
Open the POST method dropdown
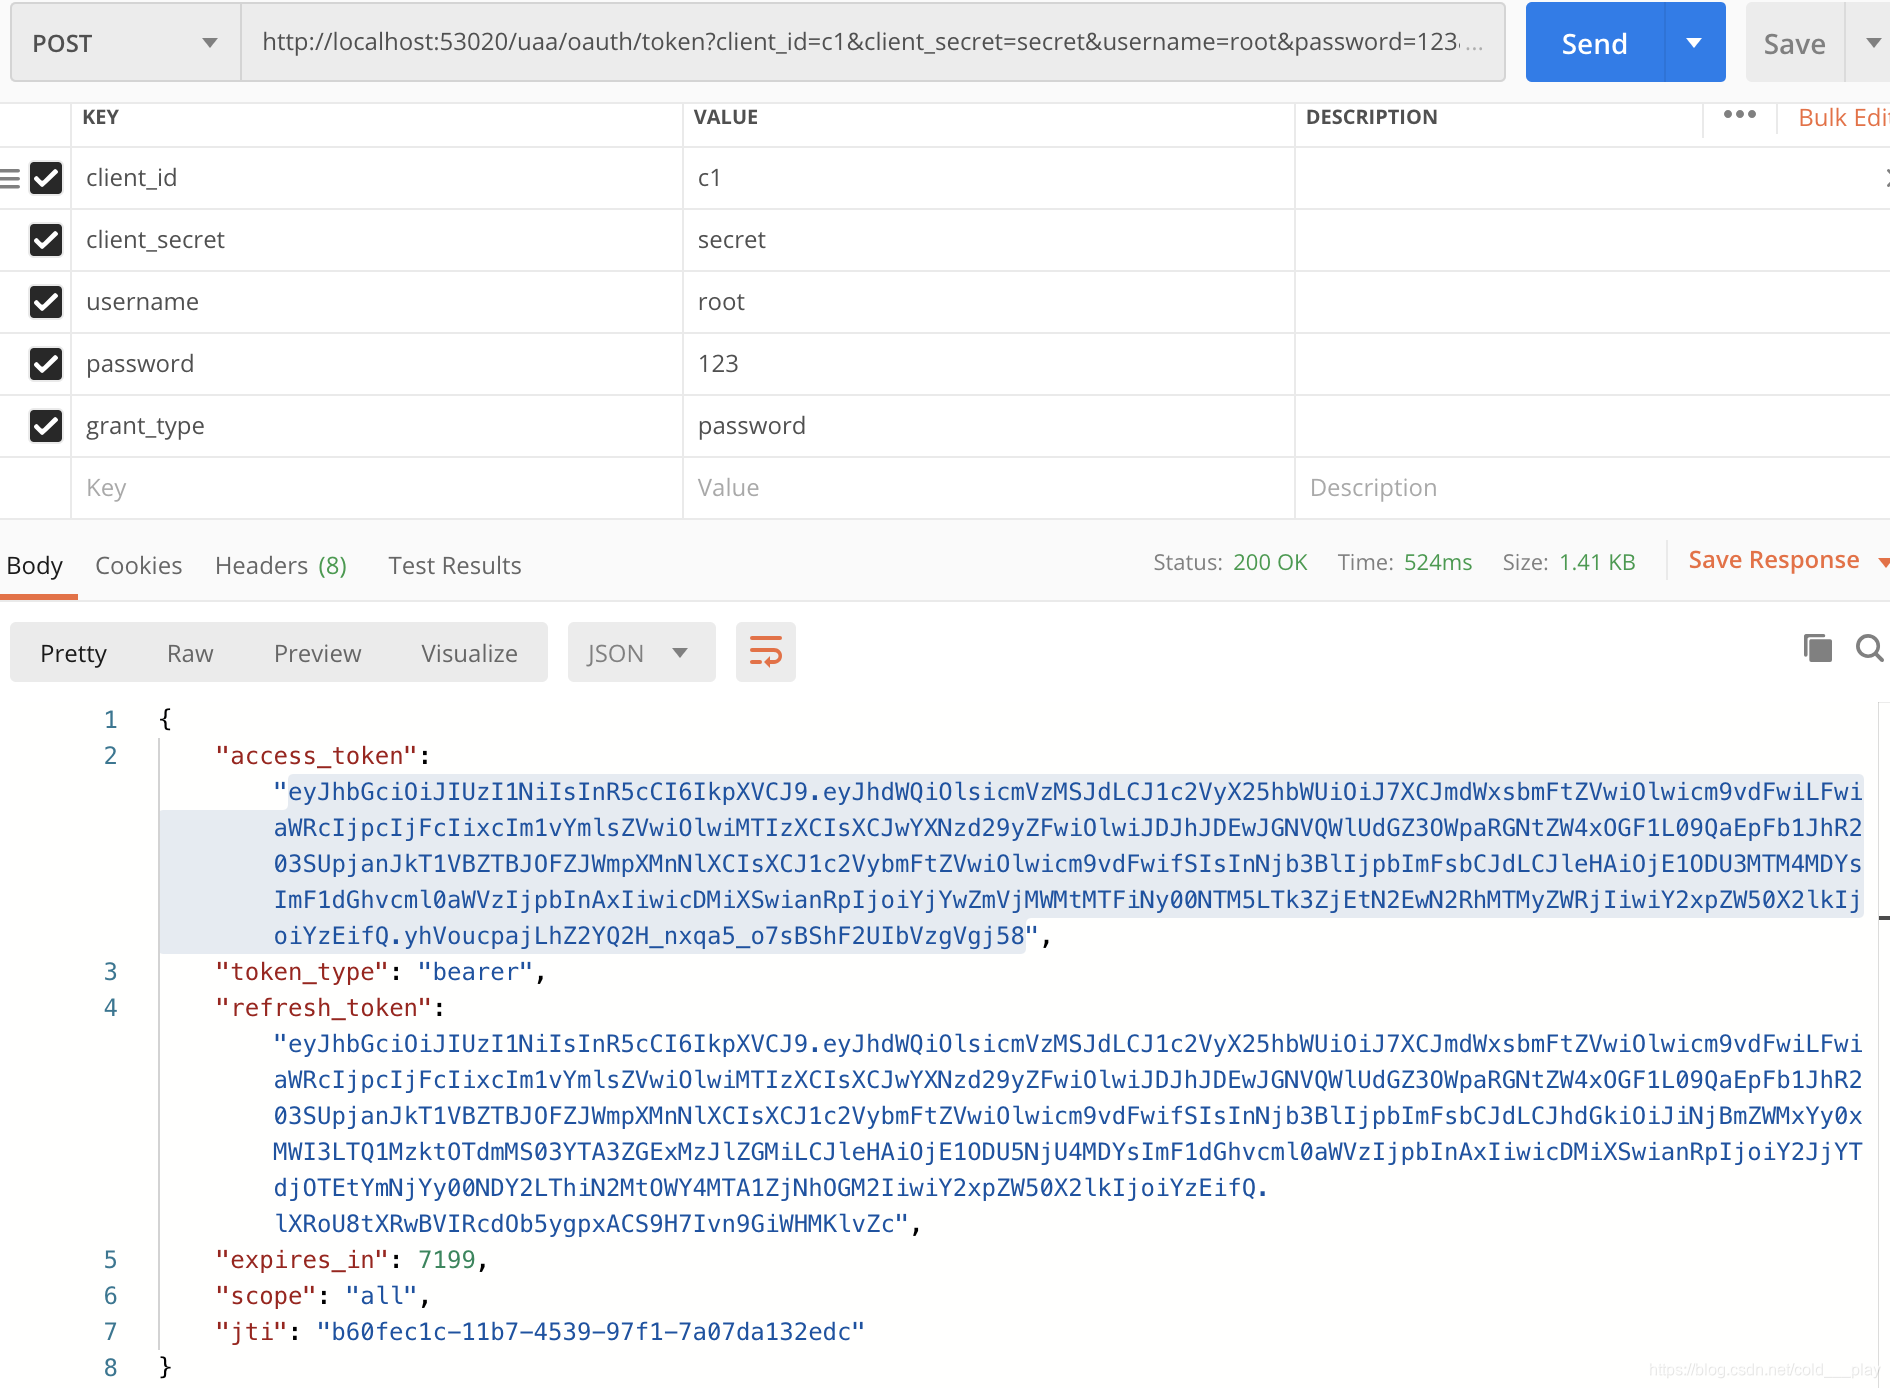[125, 43]
